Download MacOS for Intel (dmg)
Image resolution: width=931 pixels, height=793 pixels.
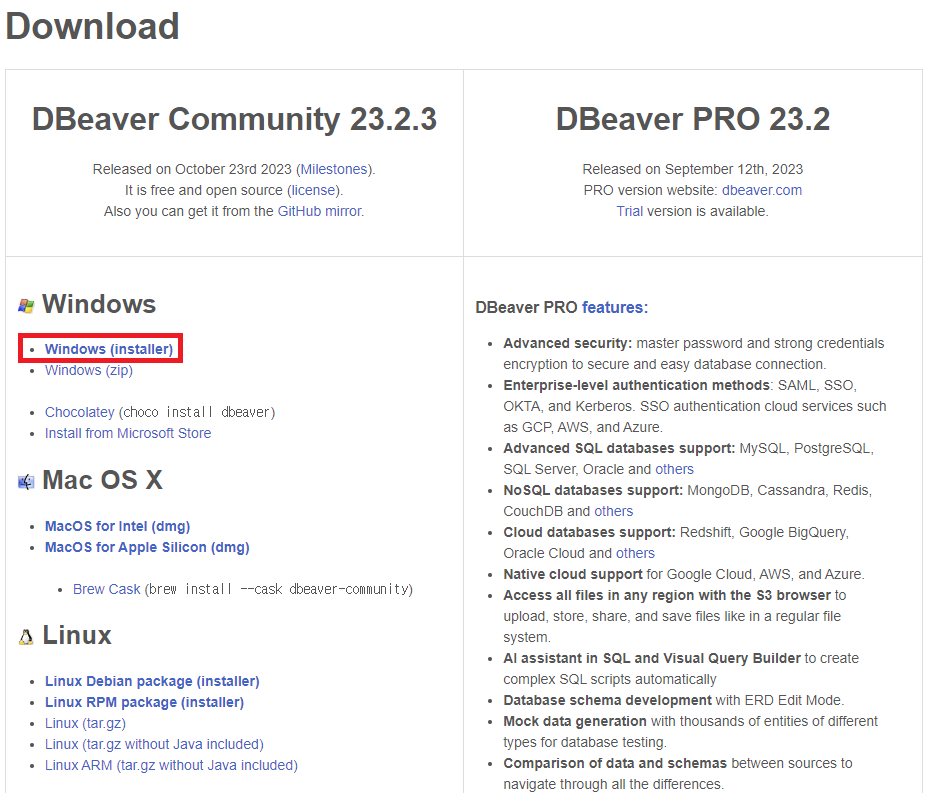click(118, 526)
